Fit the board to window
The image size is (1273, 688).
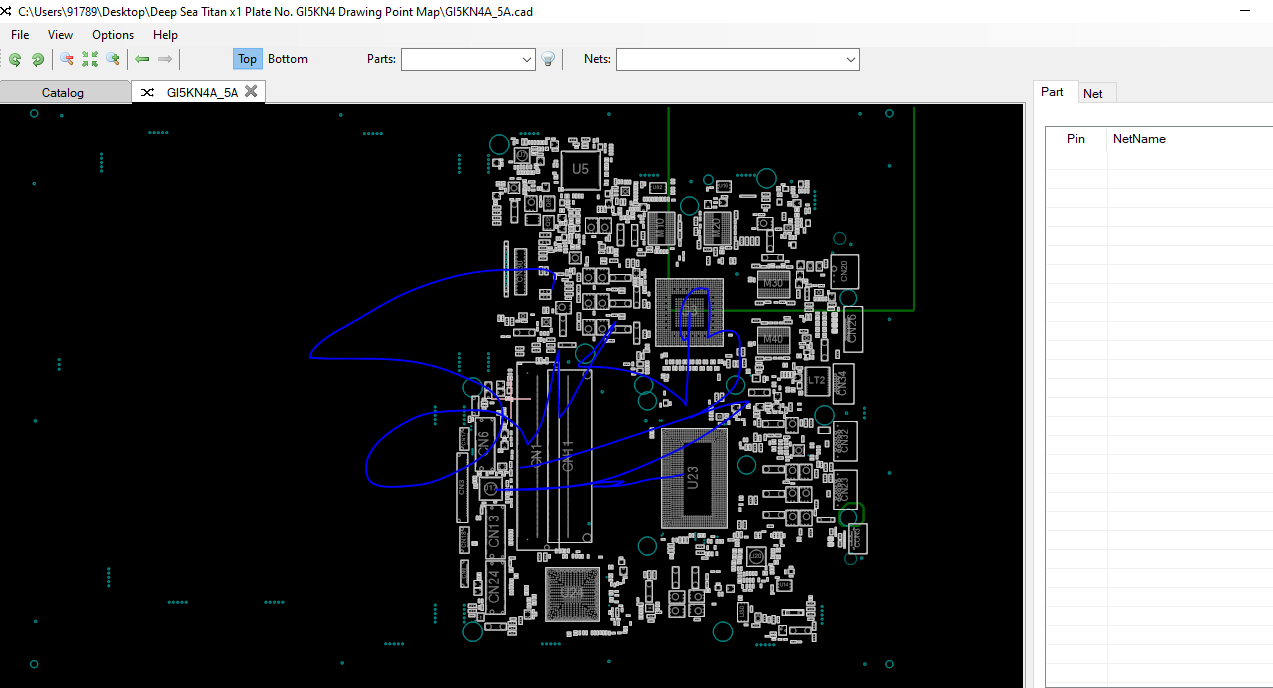pos(90,59)
